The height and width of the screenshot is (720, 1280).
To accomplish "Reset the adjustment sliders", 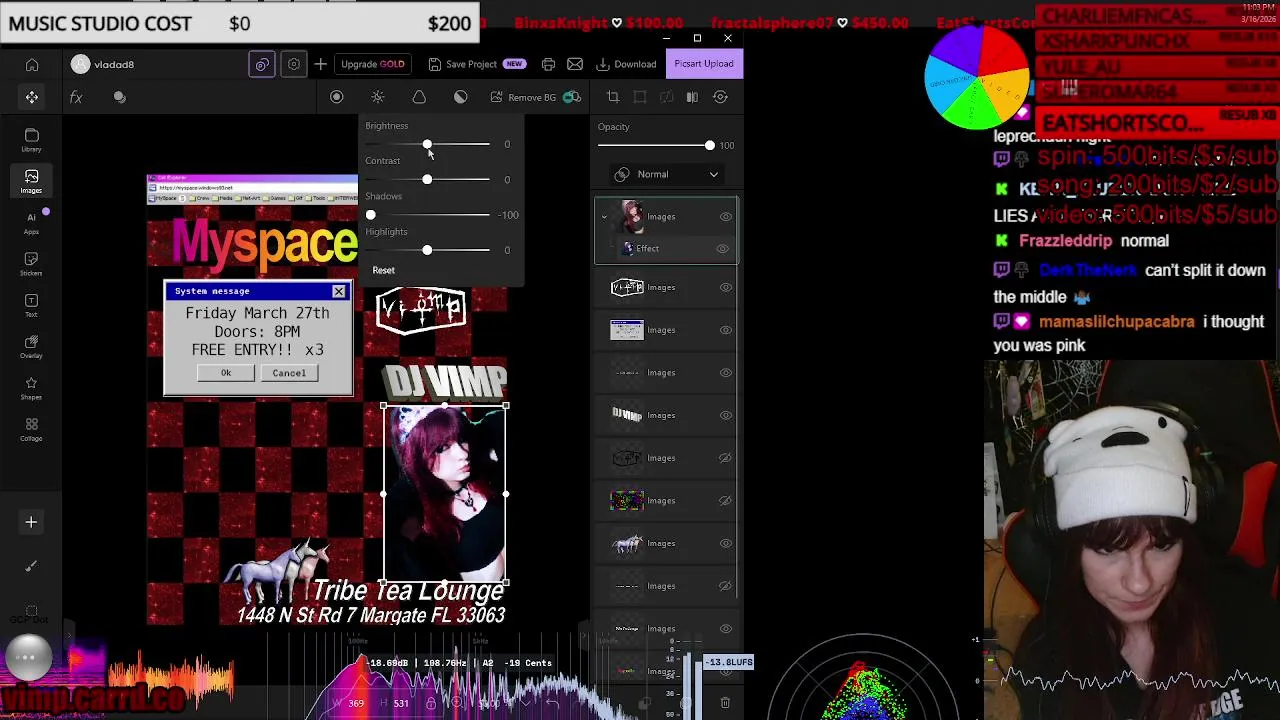I will click(384, 270).
